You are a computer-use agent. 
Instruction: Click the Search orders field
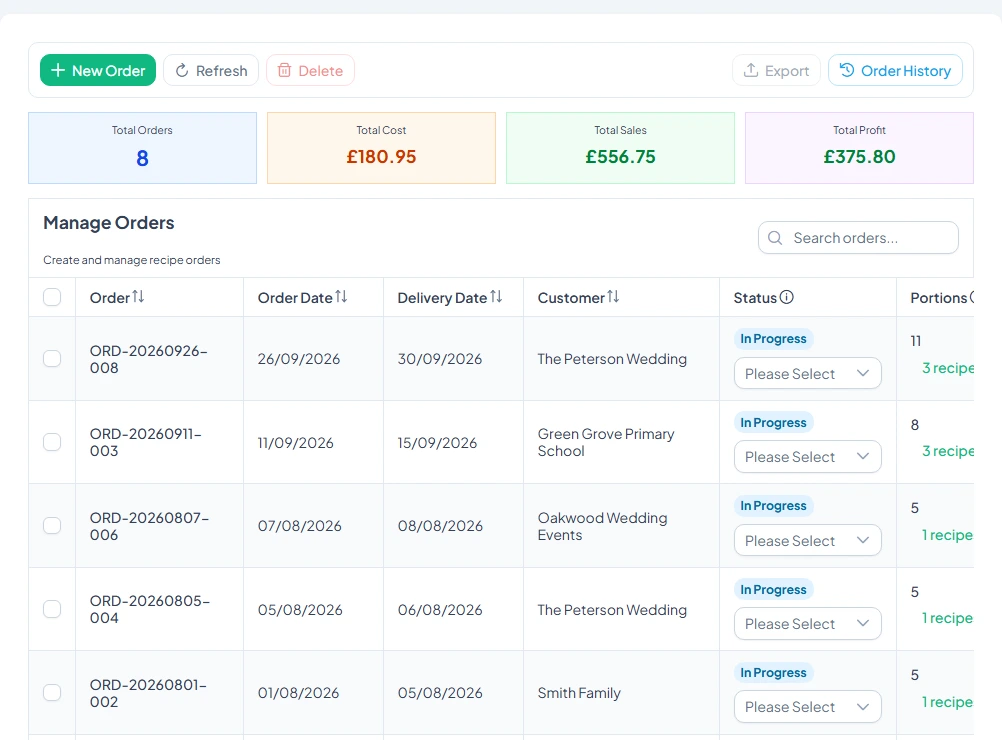[858, 238]
